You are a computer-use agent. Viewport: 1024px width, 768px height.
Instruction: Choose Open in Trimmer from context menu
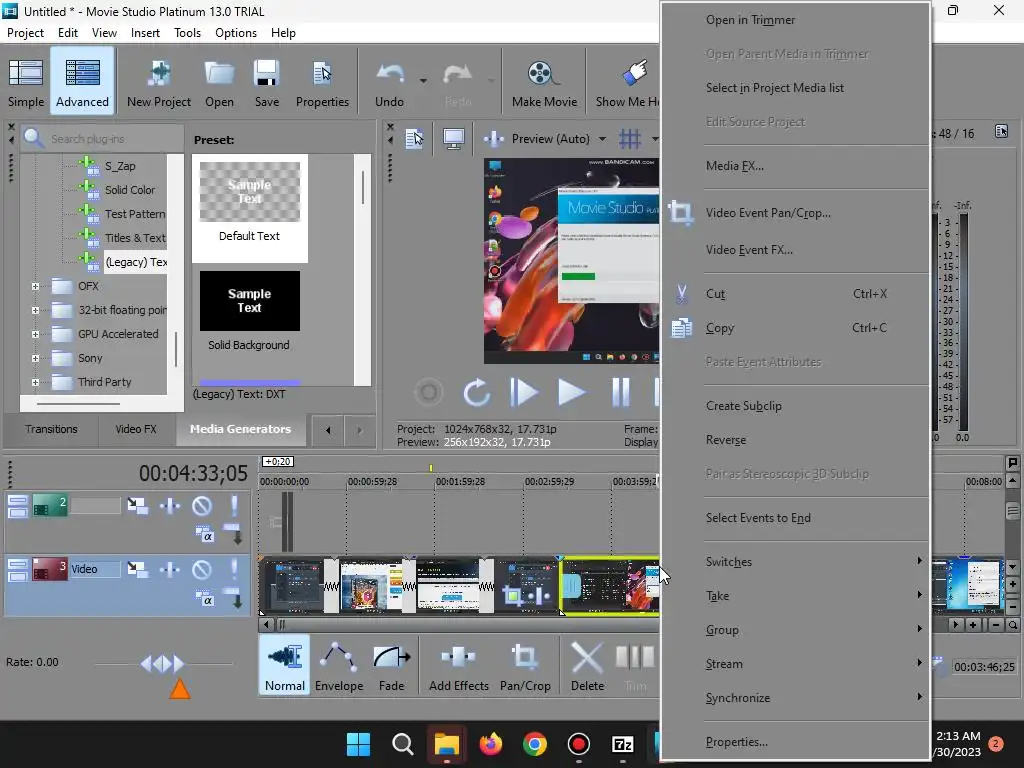point(796,20)
